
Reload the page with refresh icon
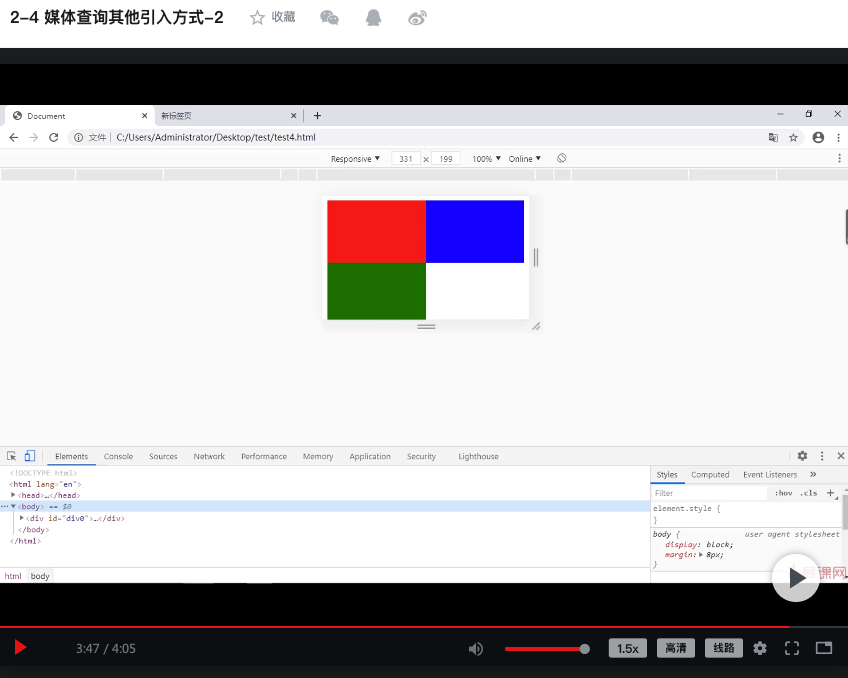(54, 137)
